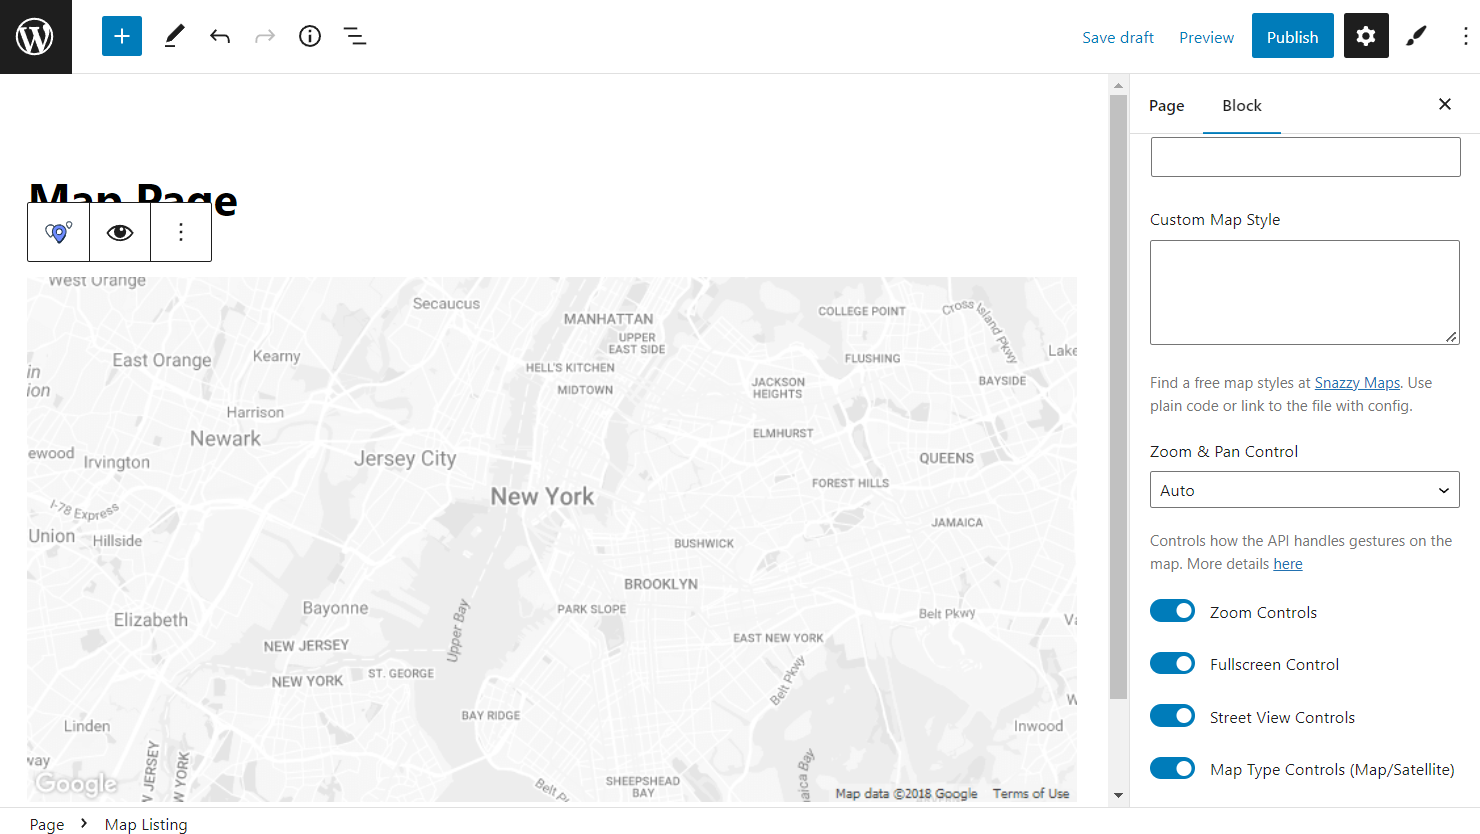This screenshot has height=834, width=1480.
Task: Toggle the eye preview in block toolbar
Action: coord(120,232)
